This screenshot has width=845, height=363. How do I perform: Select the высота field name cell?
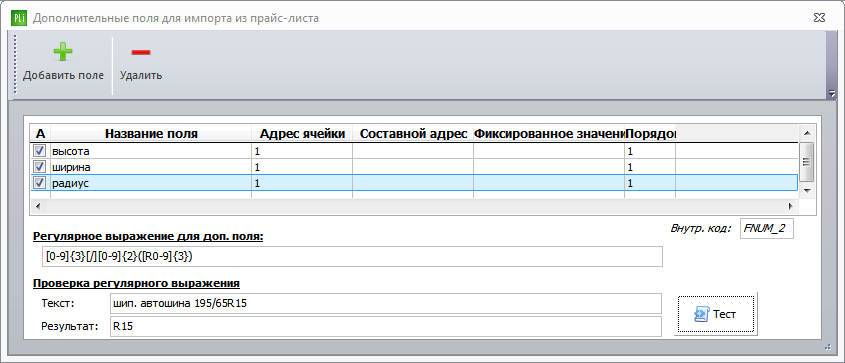pos(151,151)
